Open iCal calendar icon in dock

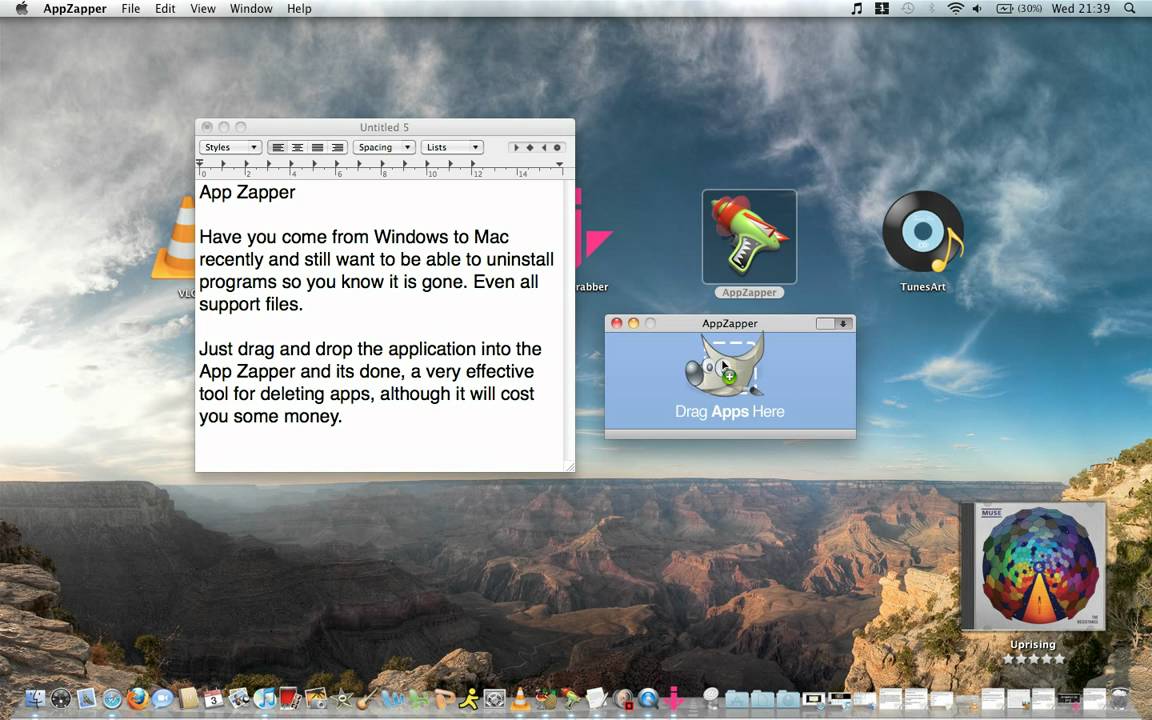pos(213,699)
